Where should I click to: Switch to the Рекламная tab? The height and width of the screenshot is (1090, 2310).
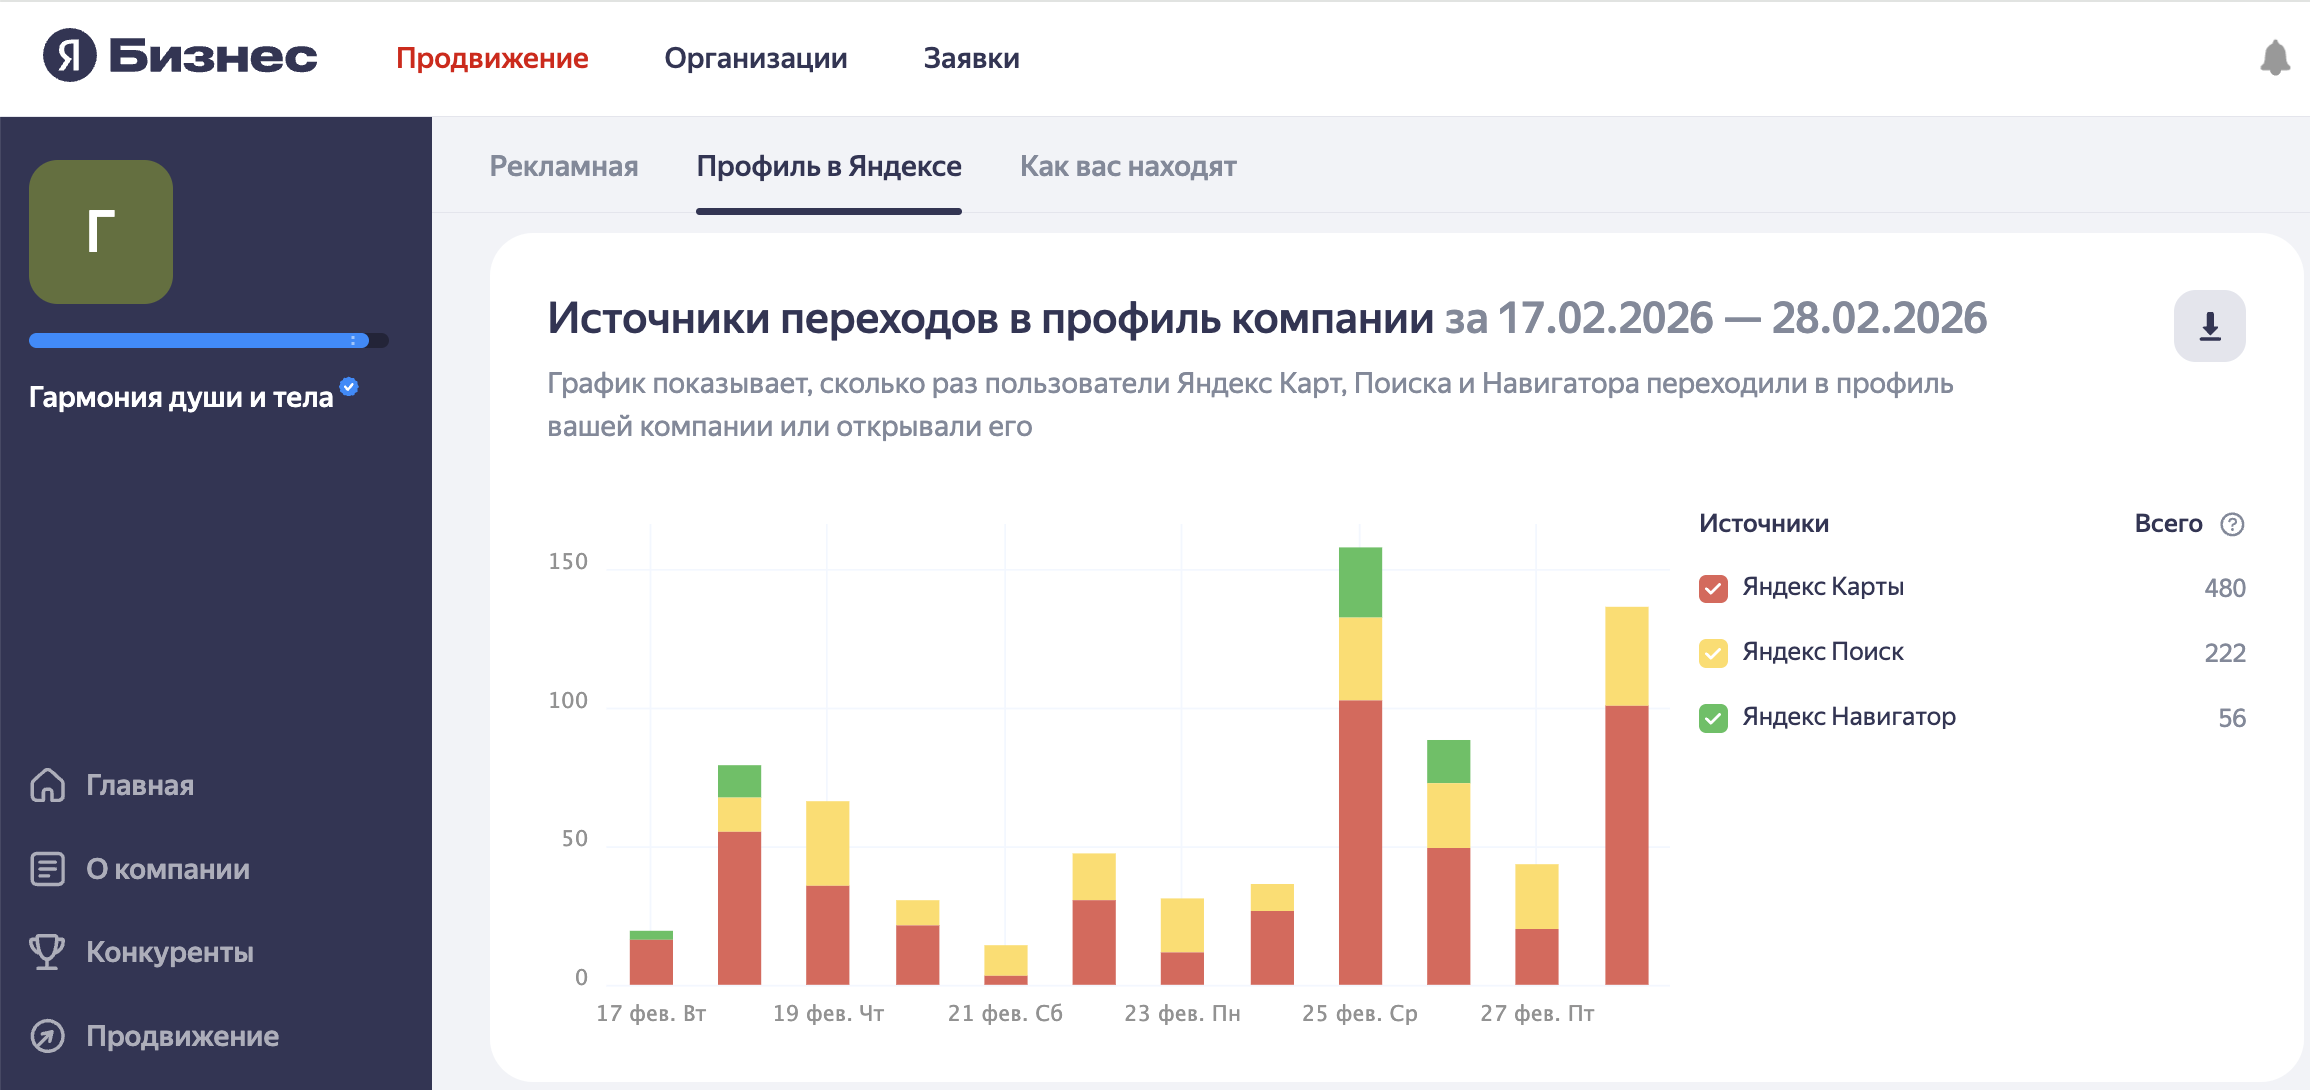click(564, 166)
